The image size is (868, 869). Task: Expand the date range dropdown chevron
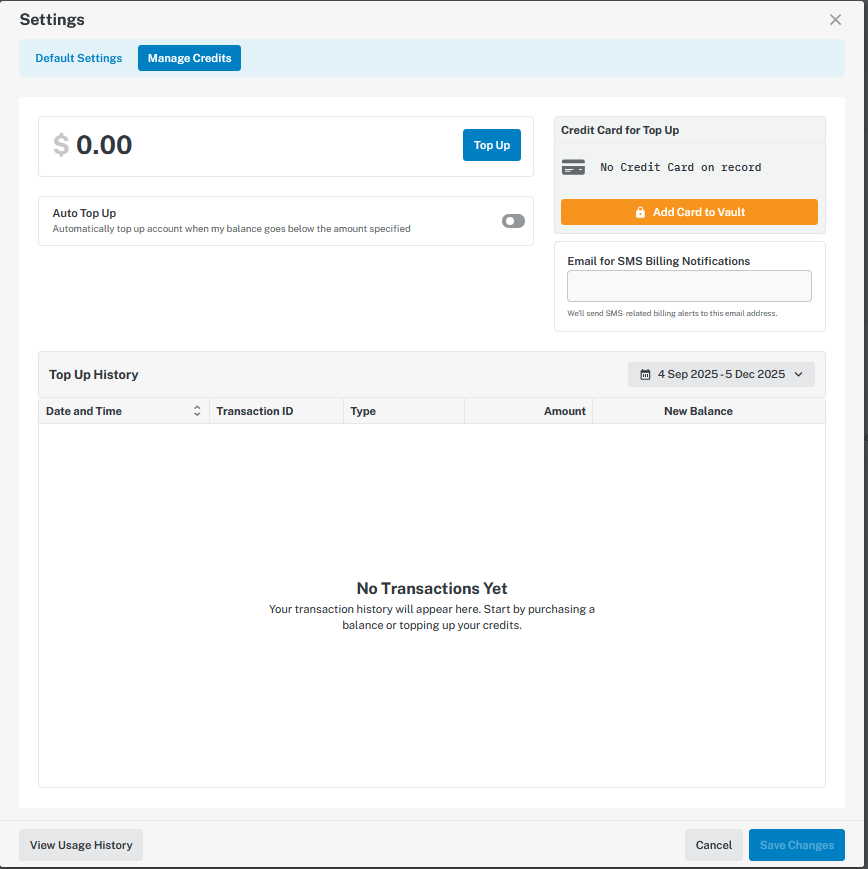click(798, 375)
